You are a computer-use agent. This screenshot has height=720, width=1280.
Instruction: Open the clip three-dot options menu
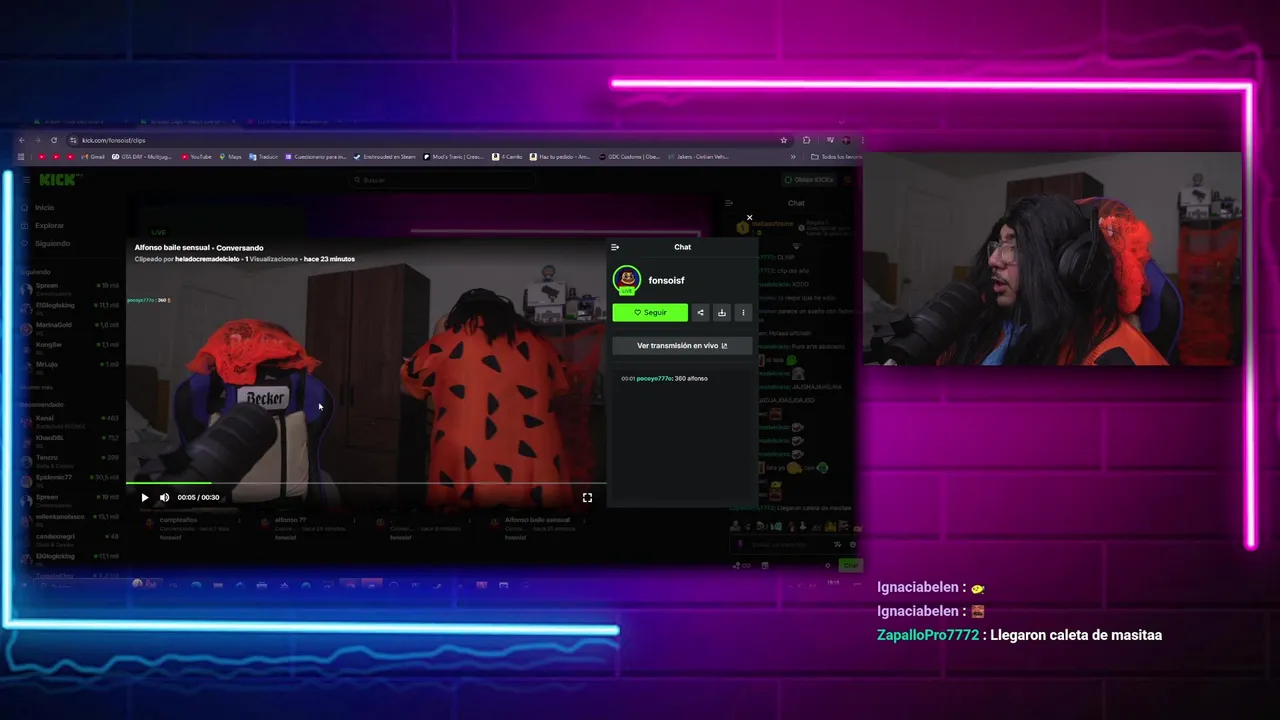pyautogui.click(x=742, y=312)
